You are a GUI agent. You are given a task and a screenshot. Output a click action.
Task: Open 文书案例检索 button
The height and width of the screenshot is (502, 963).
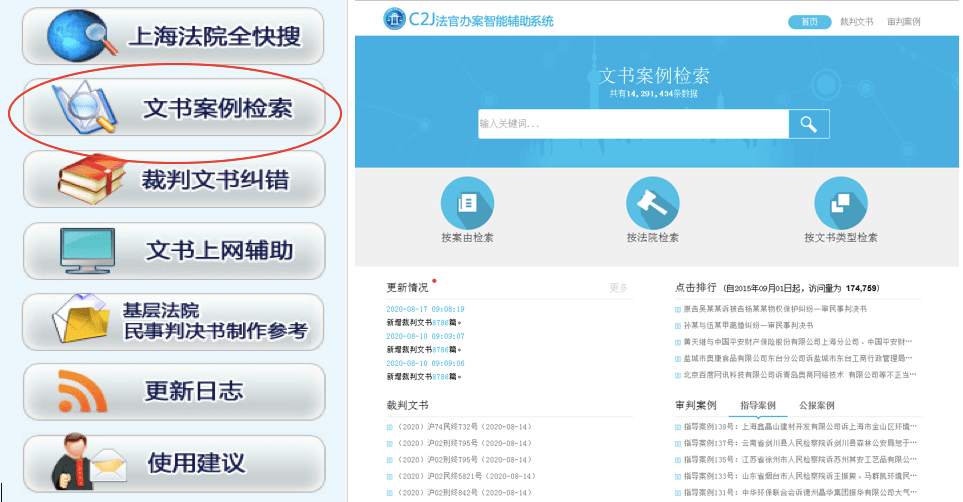pos(174,108)
